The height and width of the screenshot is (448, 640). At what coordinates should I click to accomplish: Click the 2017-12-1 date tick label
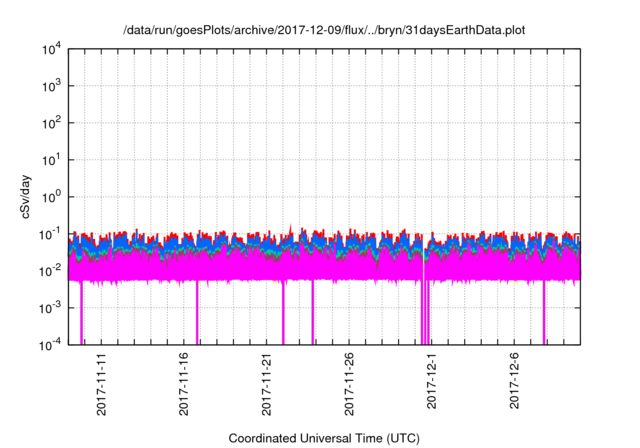(431, 381)
